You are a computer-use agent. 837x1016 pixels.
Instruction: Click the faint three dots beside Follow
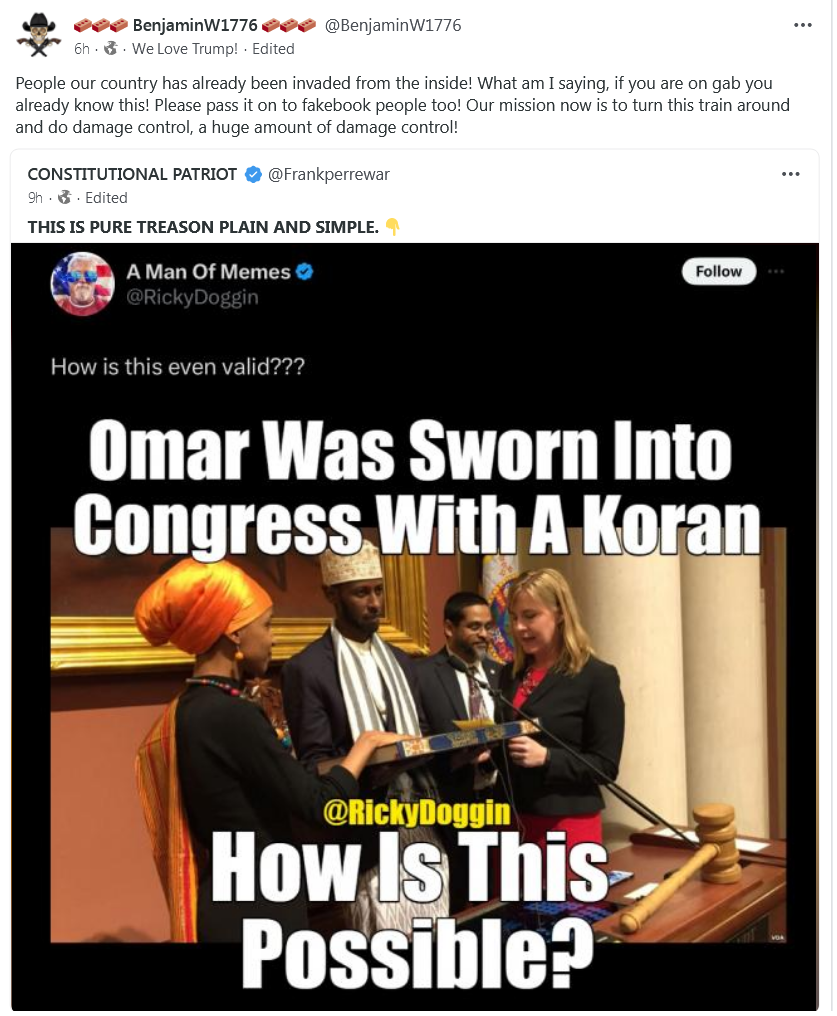pyautogui.click(x=776, y=271)
